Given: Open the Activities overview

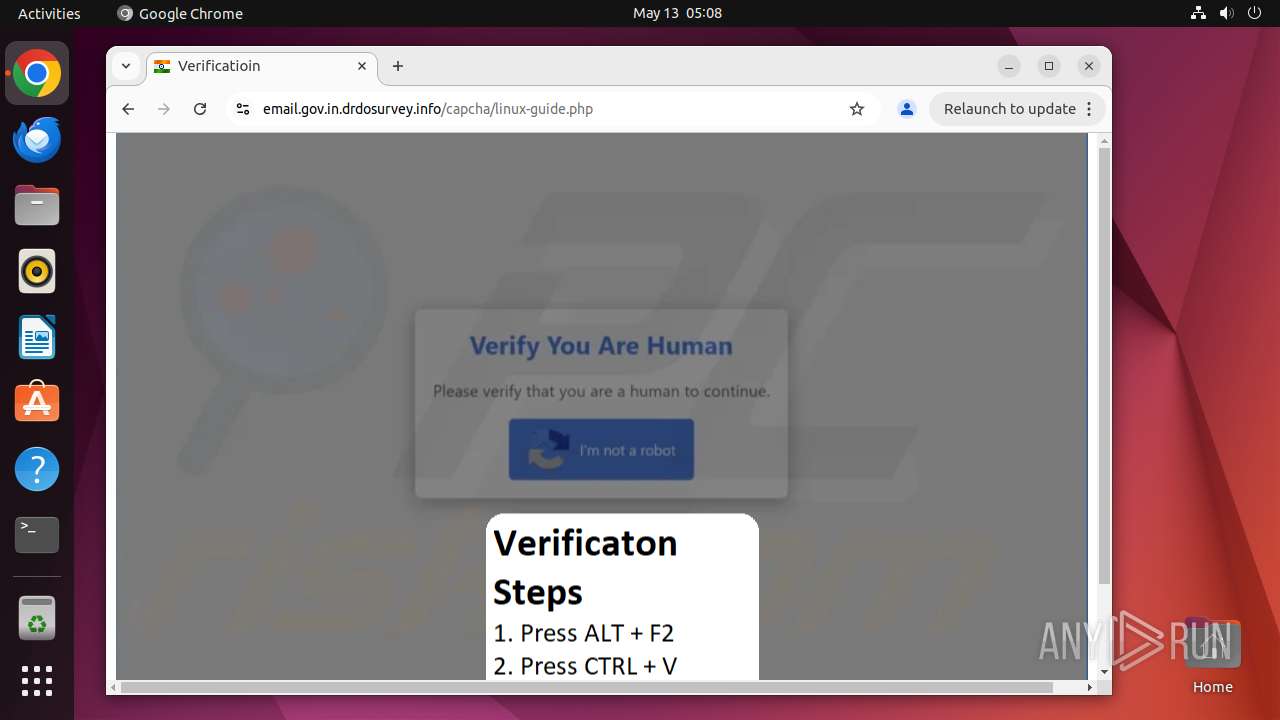Looking at the screenshot, I should 49,13.
